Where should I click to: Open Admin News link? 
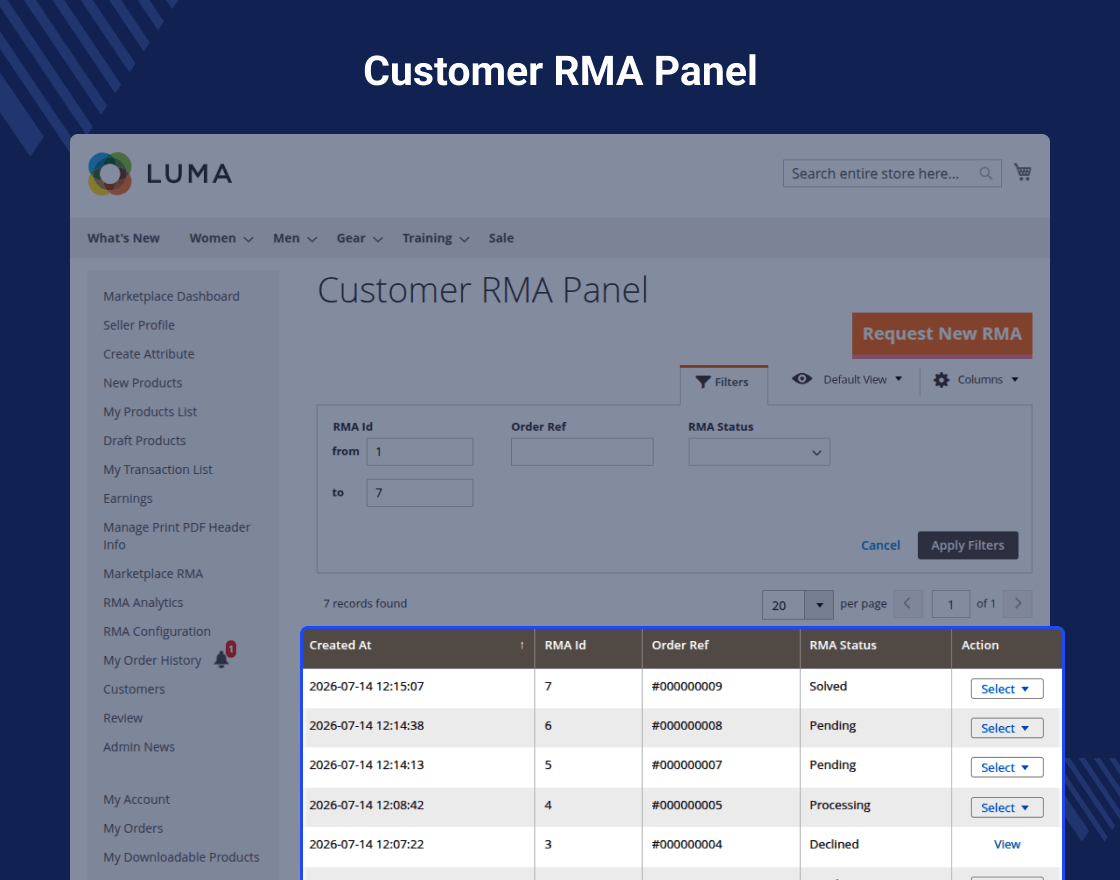coord(139,747)
